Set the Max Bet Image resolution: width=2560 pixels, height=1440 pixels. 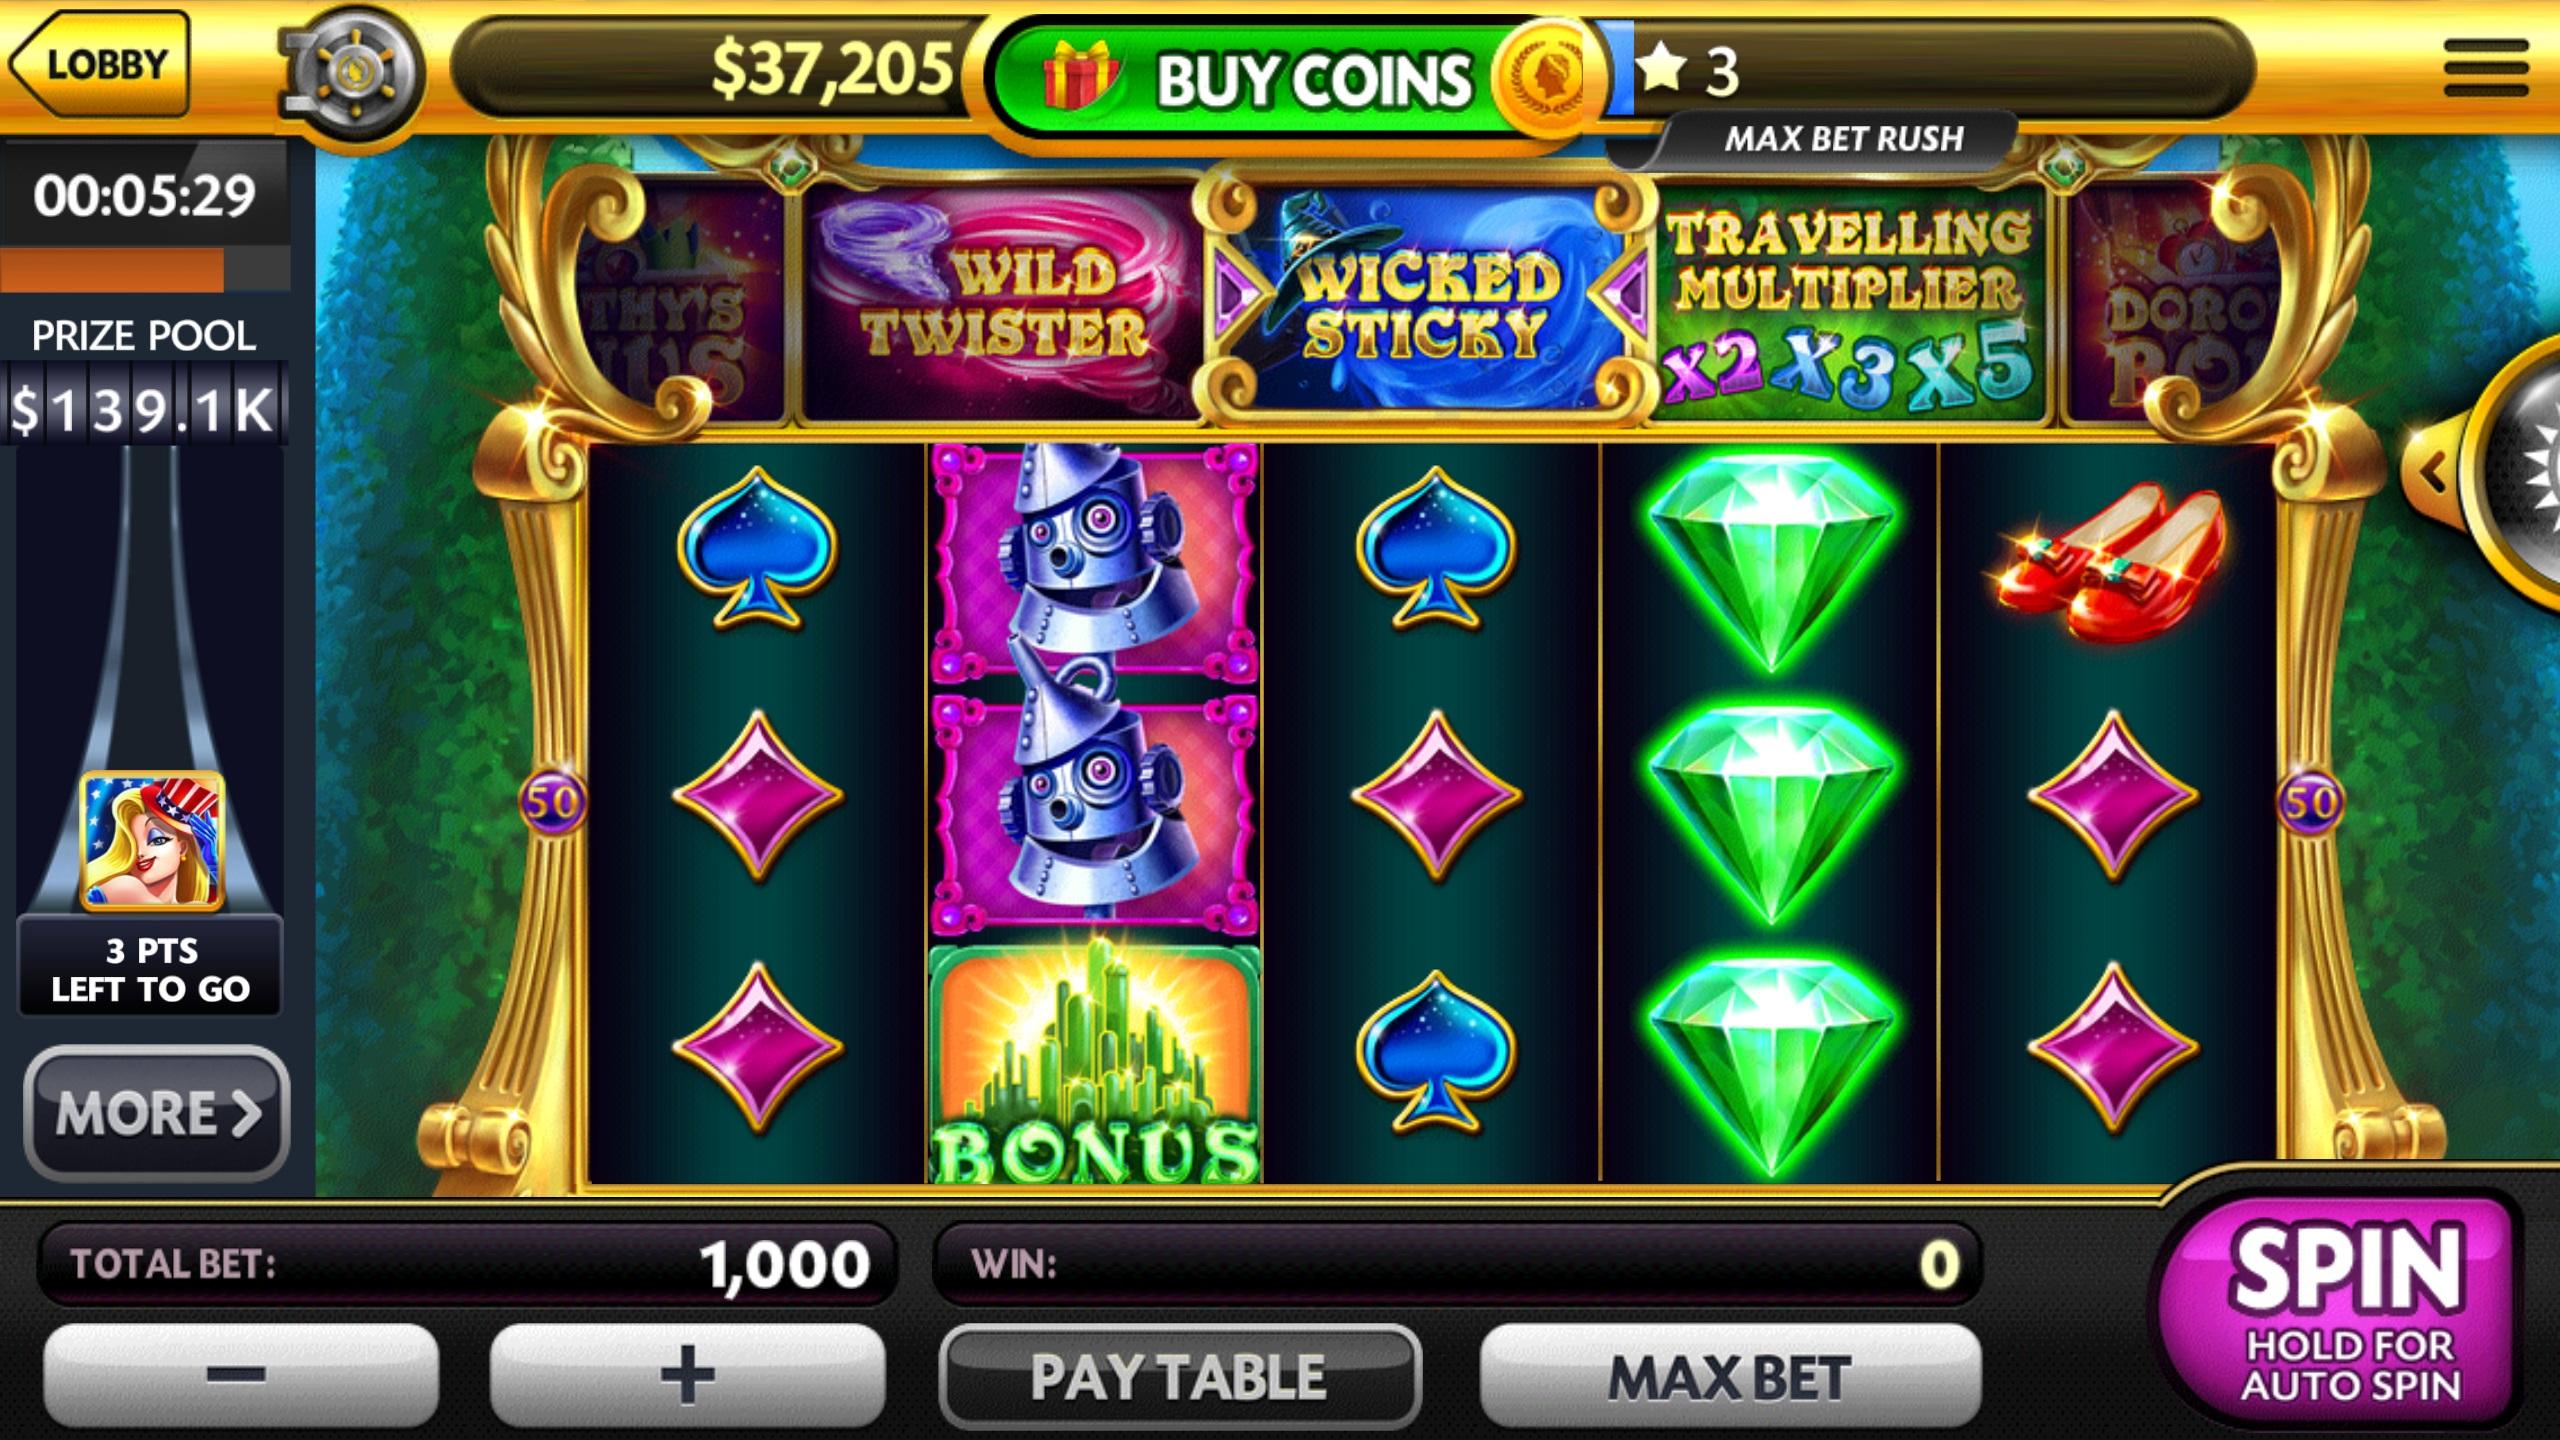pos(1730,1377)
